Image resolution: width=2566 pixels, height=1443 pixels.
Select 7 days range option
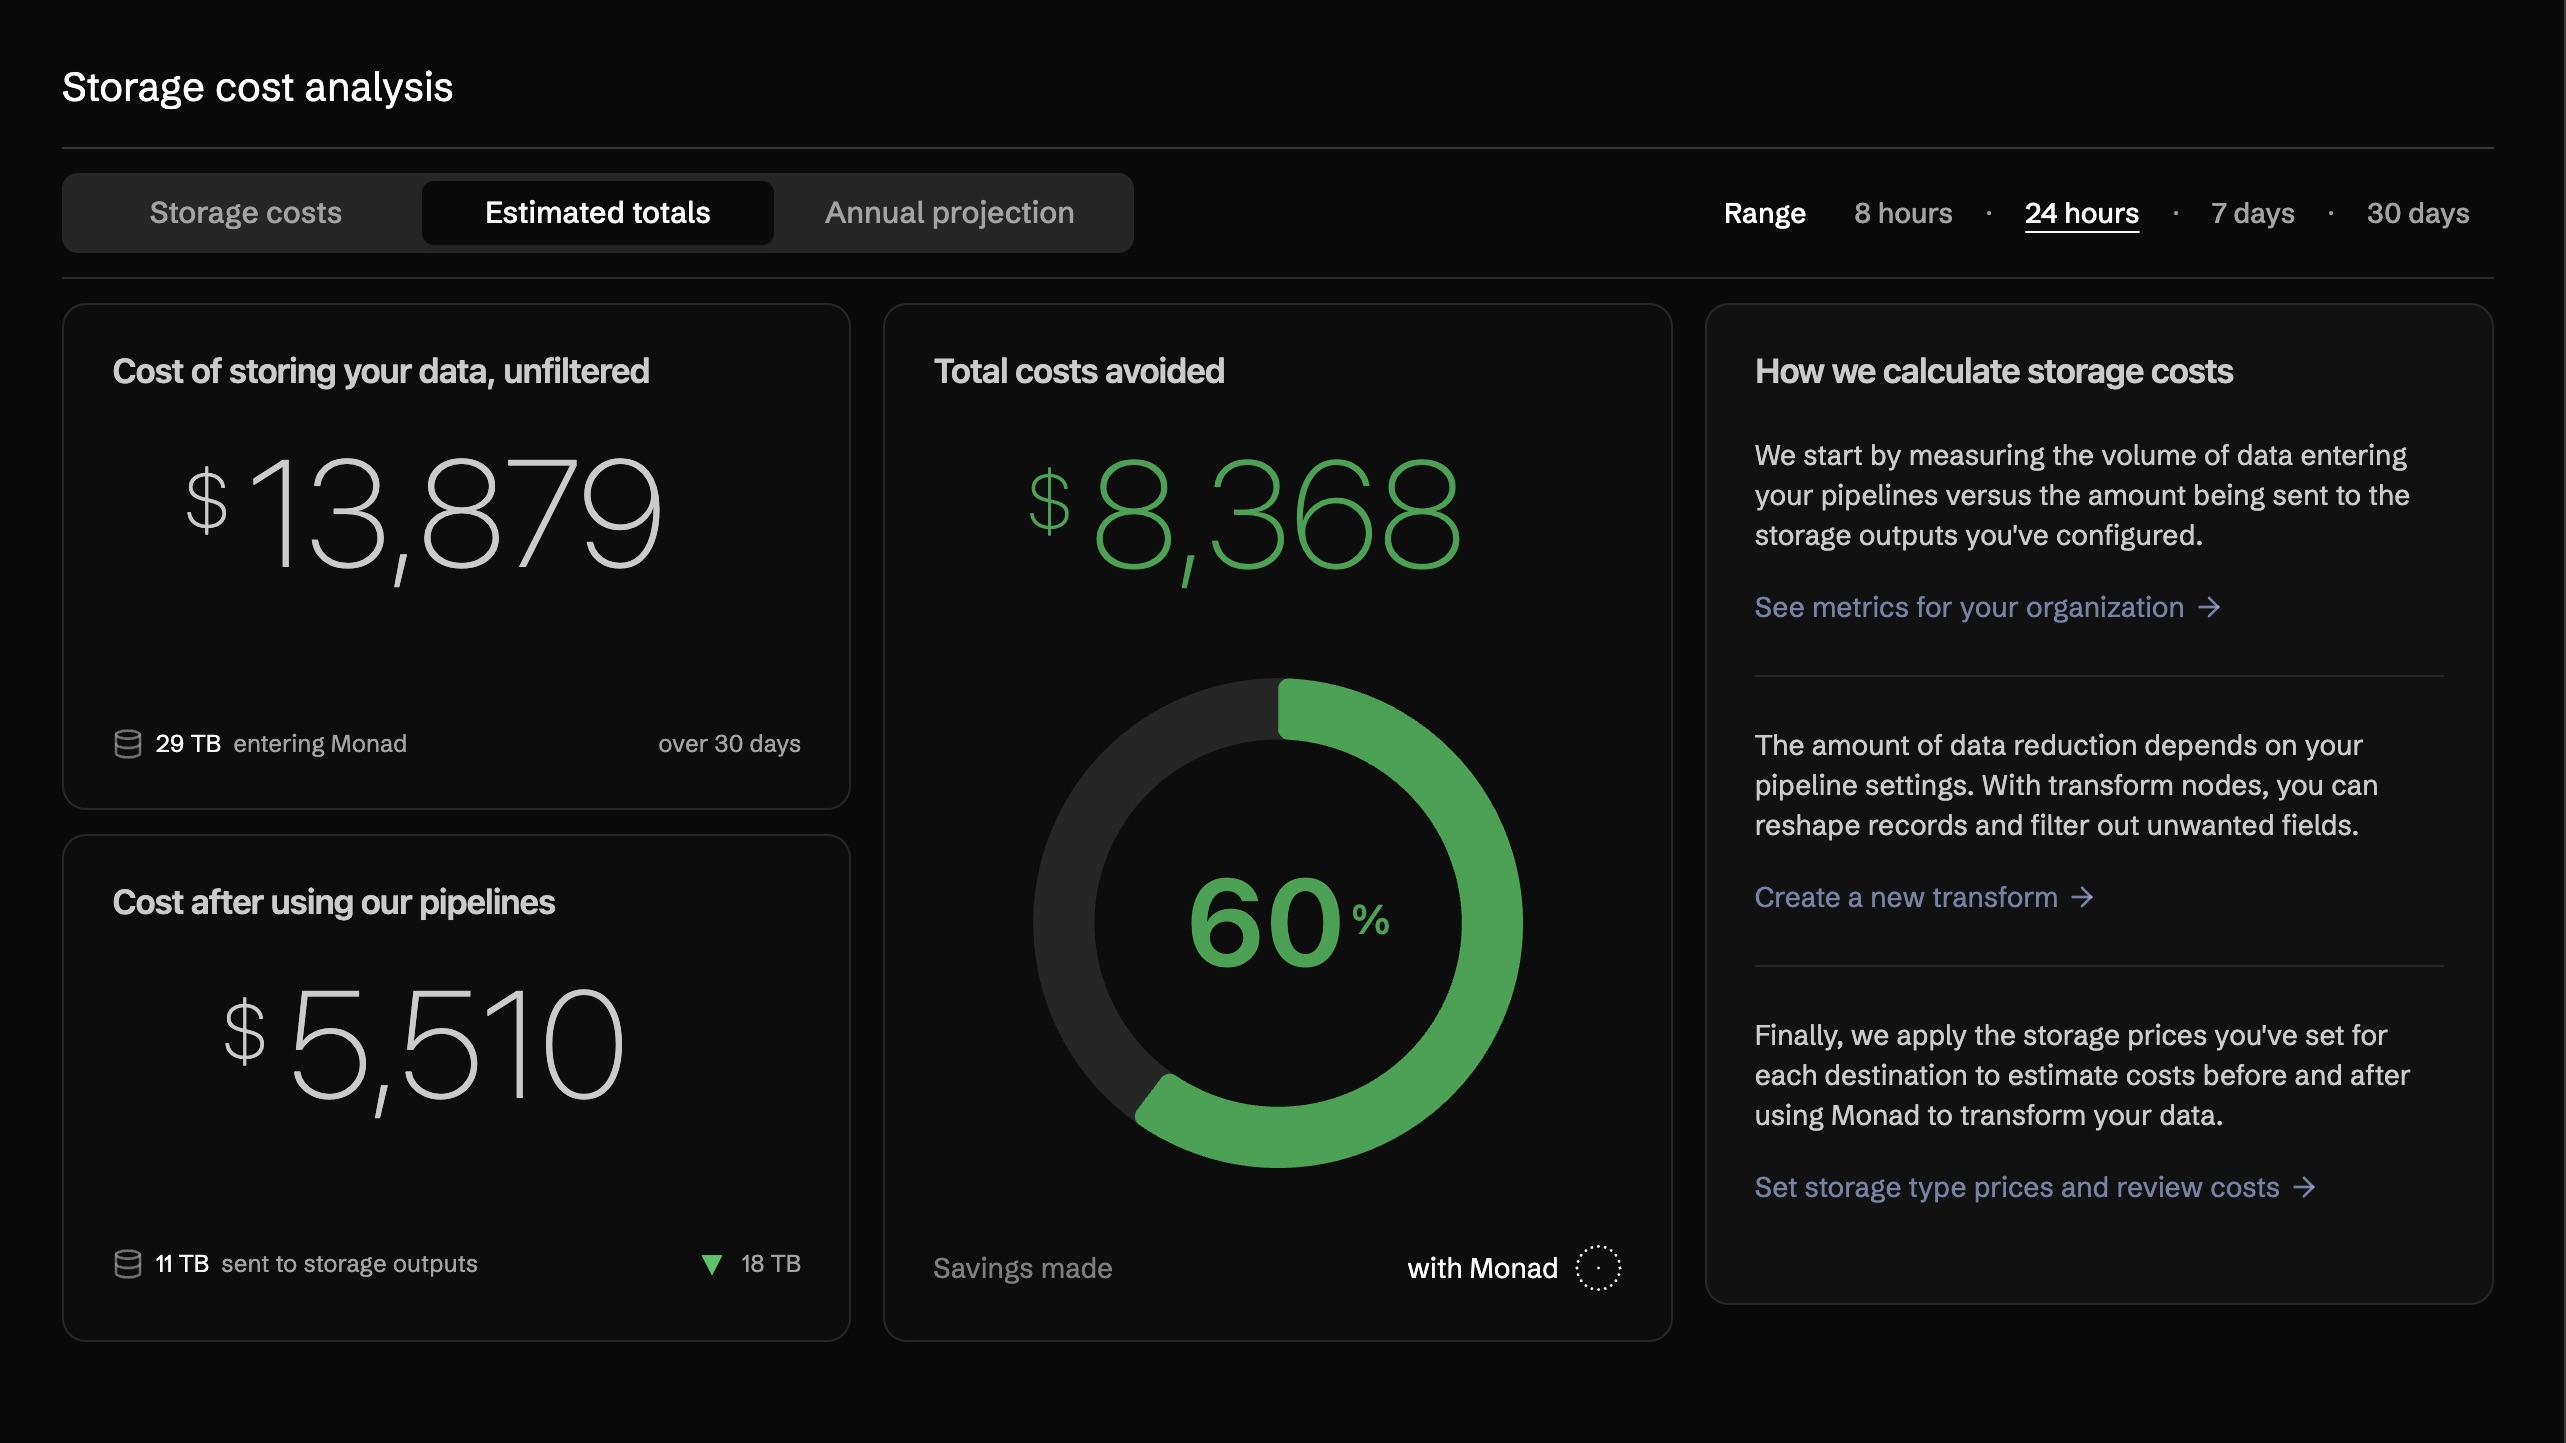2252,213
